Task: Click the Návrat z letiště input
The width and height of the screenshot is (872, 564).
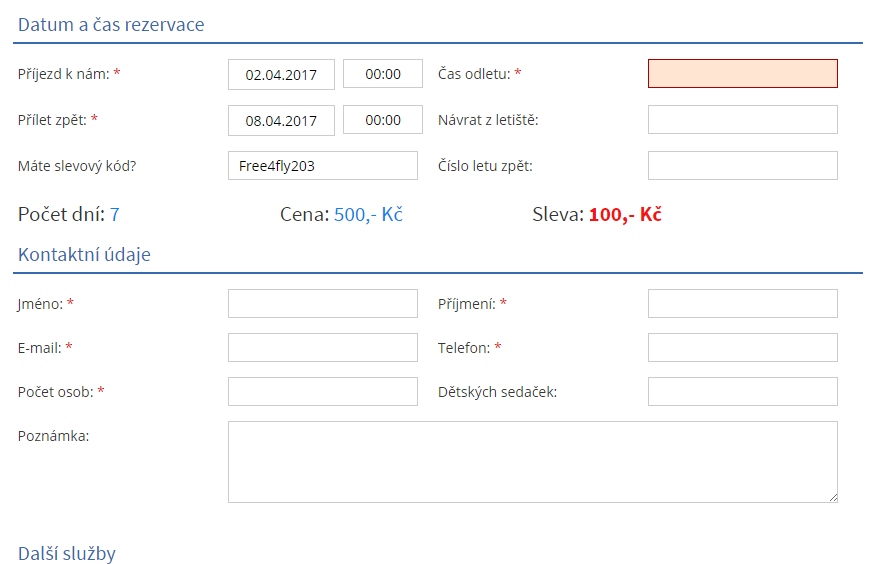Action: tap(742, 120)
